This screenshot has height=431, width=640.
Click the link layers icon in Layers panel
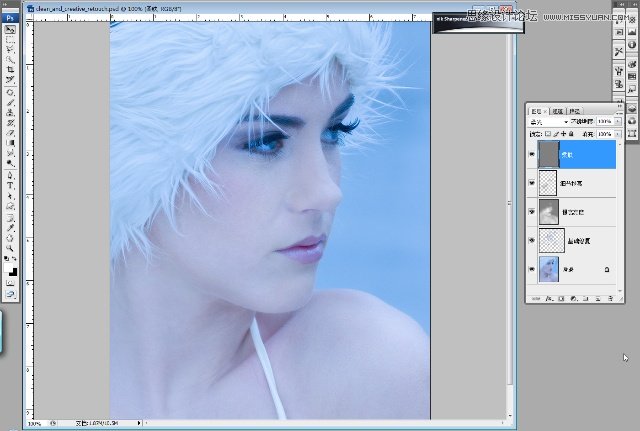536,299
